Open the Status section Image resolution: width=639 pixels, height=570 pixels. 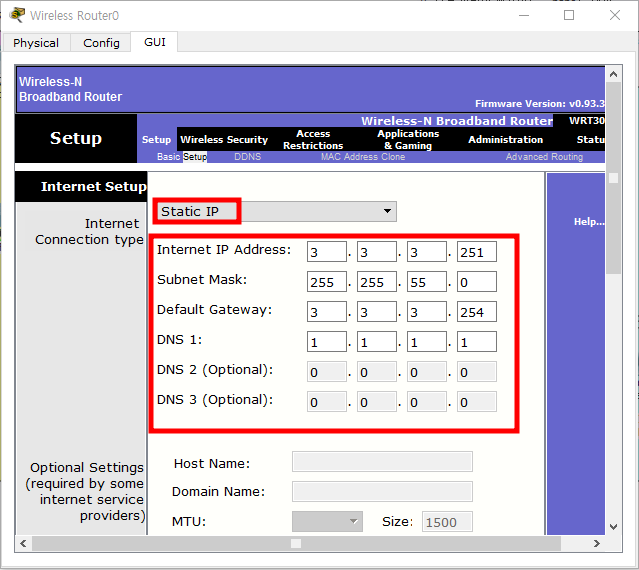591,139
